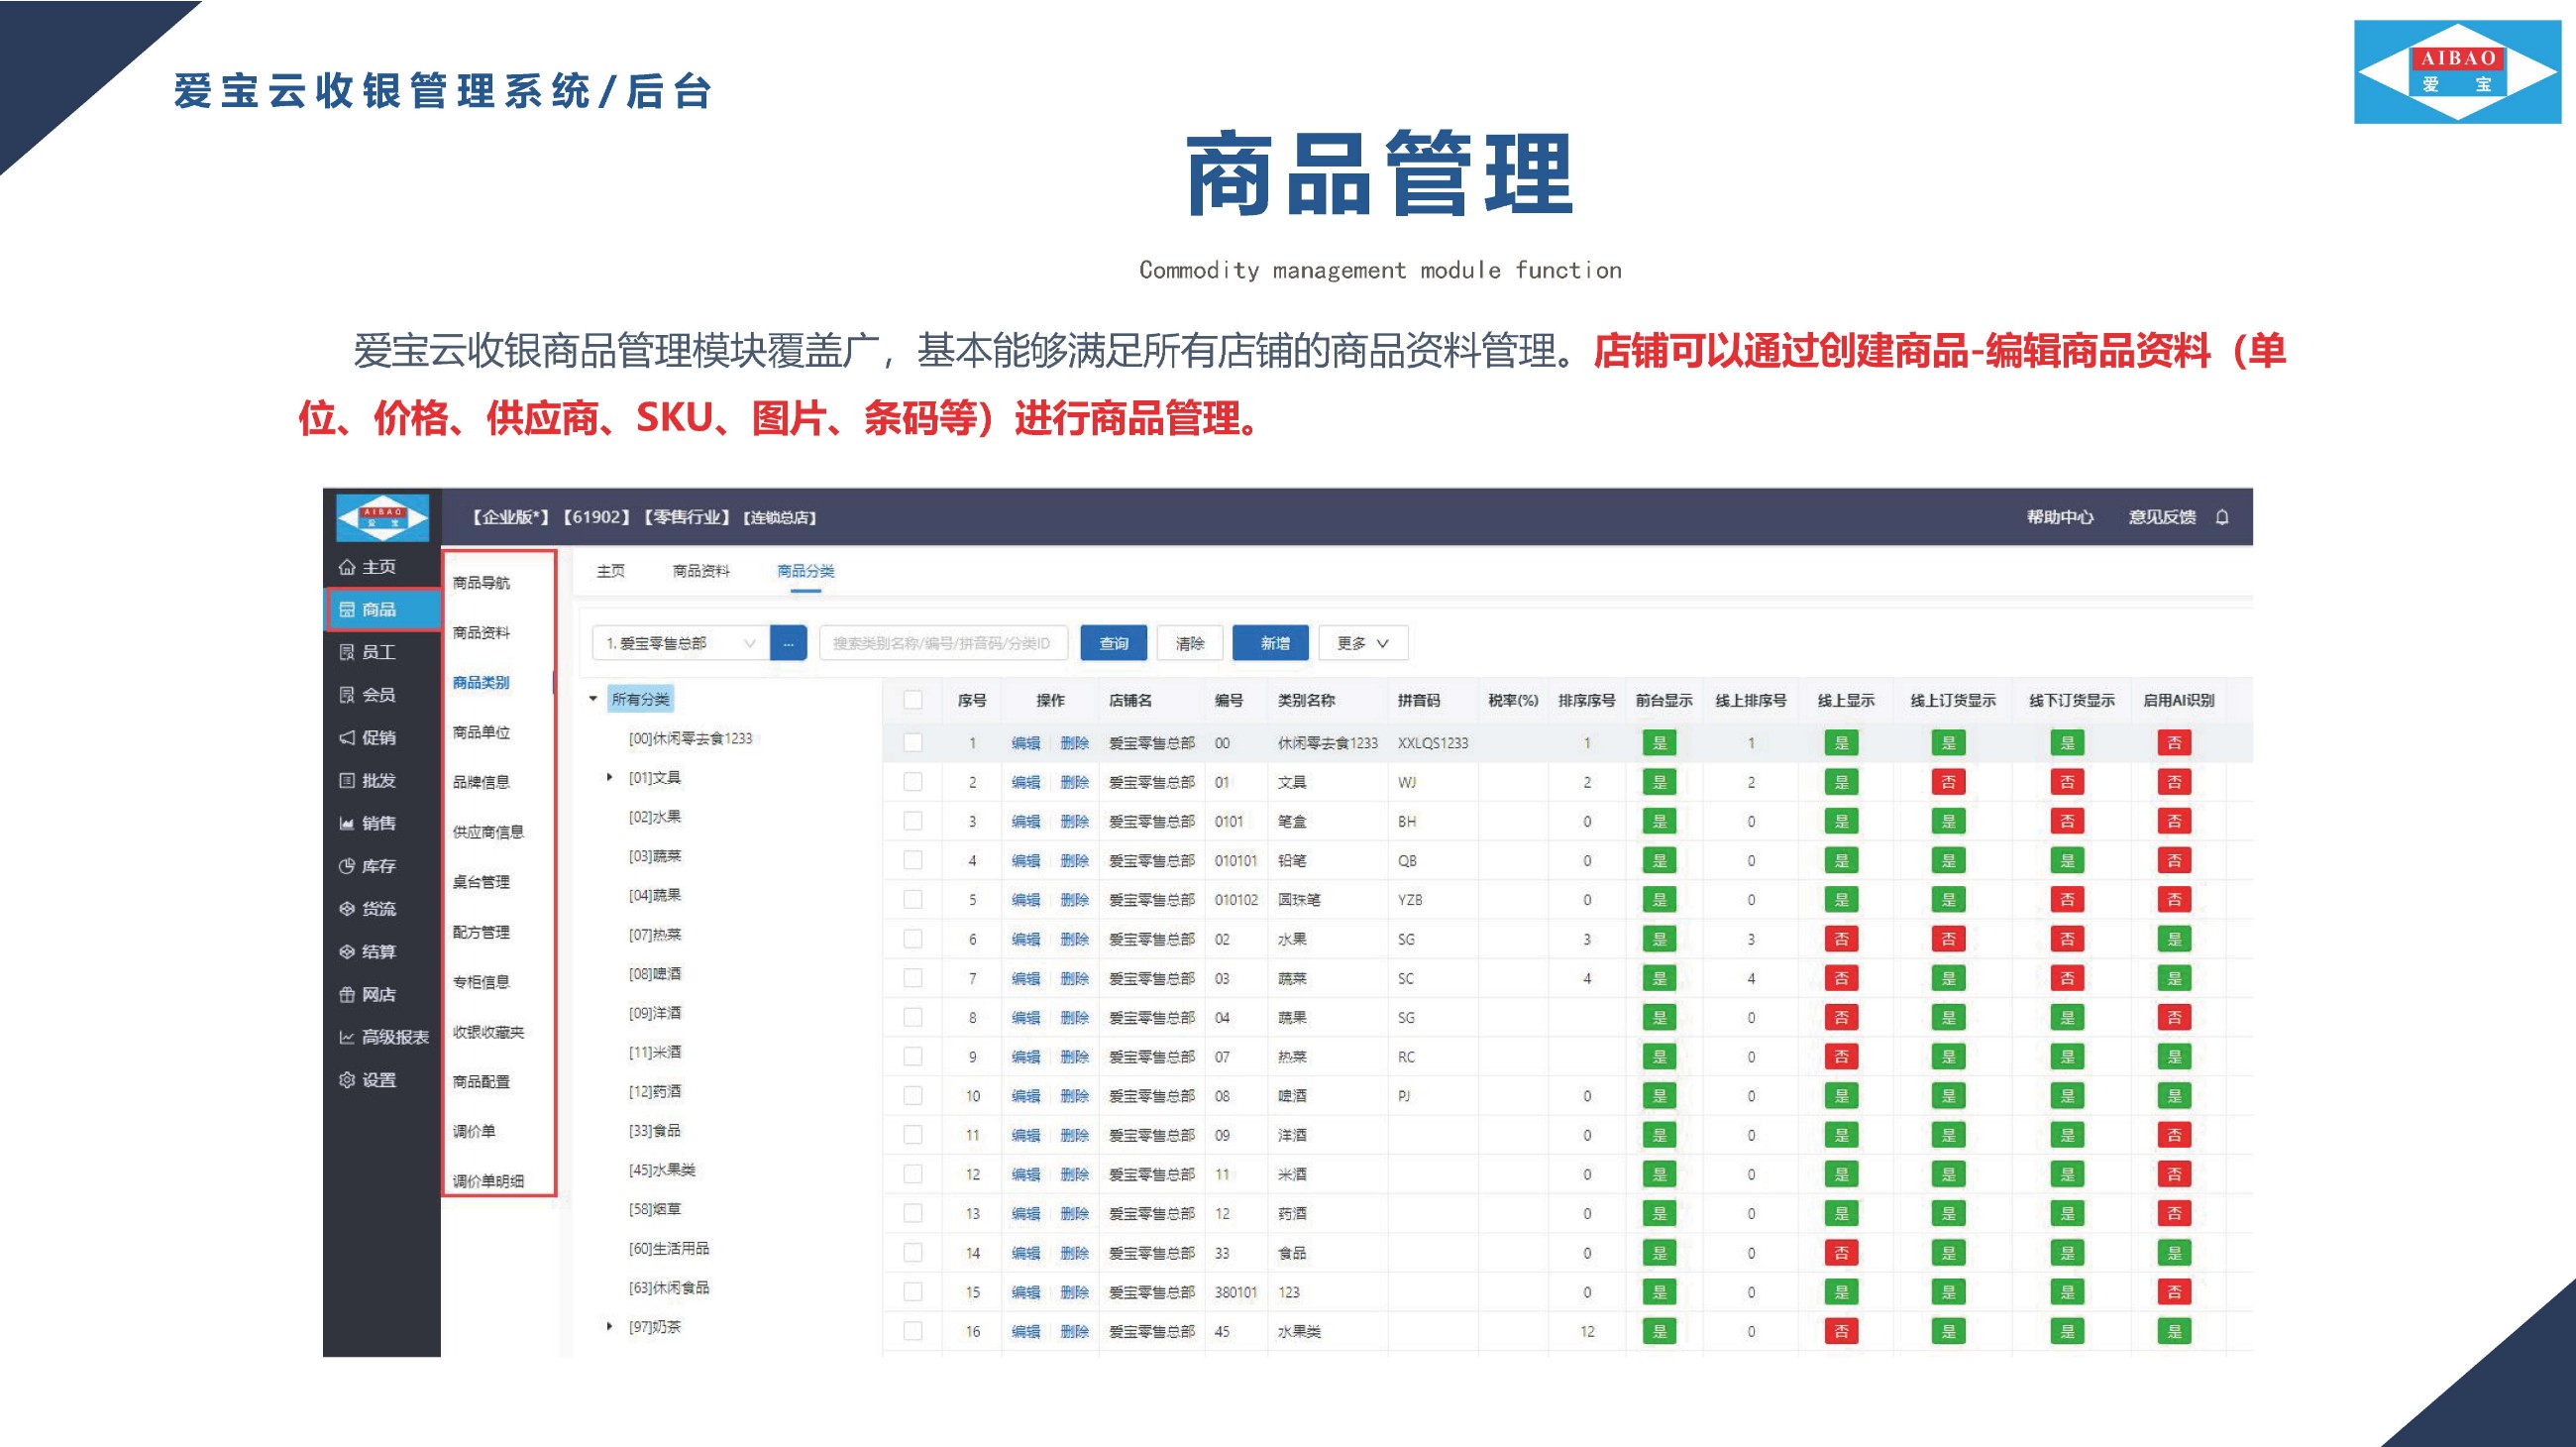Check the row 6 水果 checkbox
The height and width of the screenshot is (1447, 2576).
912,939
